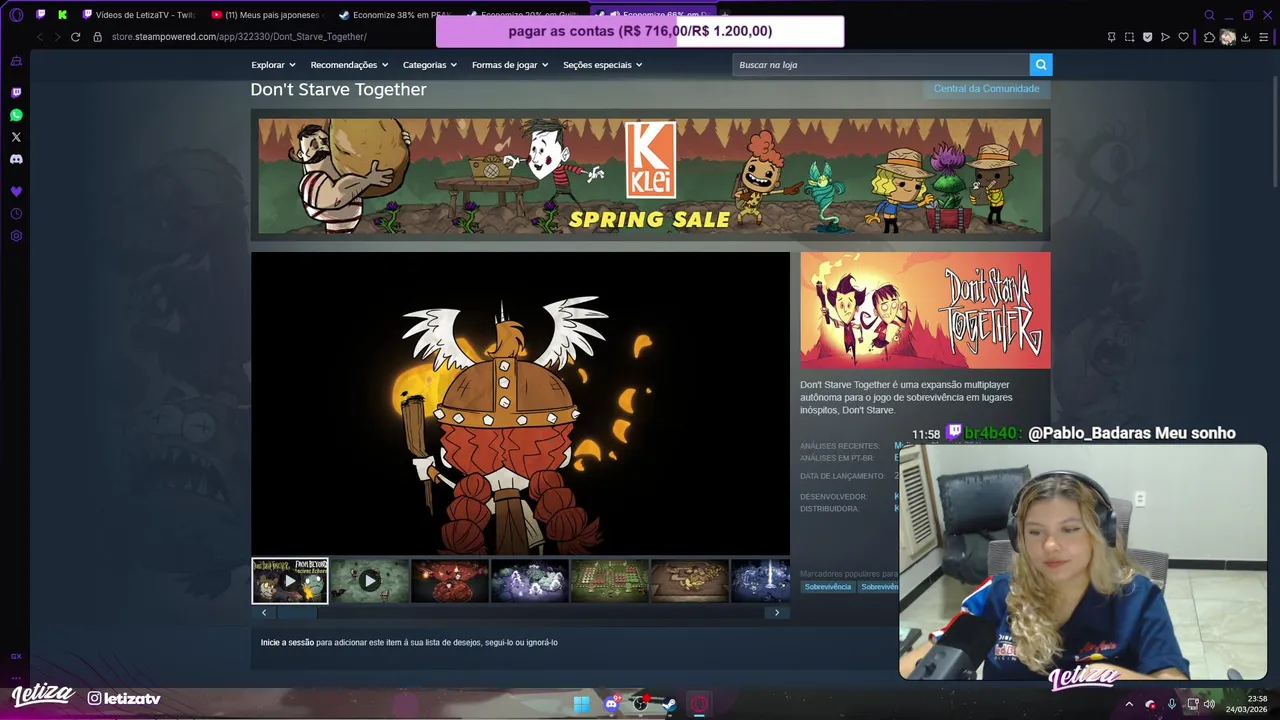
Task: Click the Opera flow send icon
Action: coord(1165,37)
